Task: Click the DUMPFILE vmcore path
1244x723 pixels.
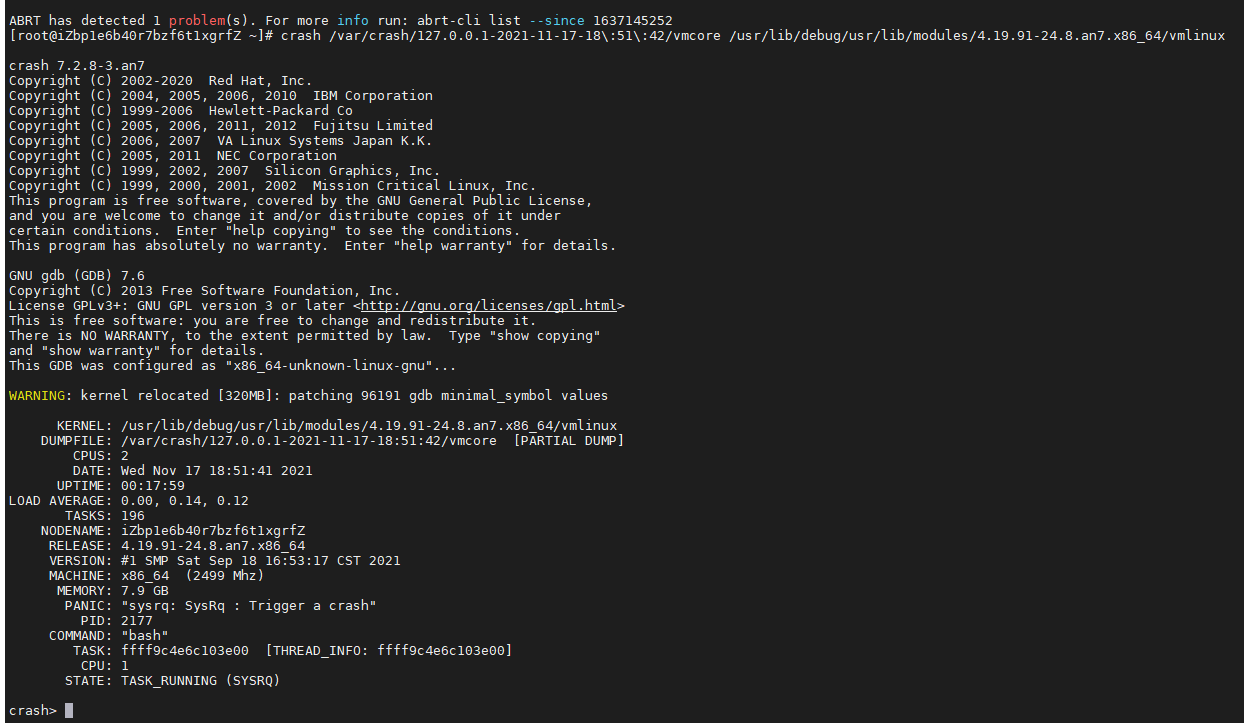Action: click(x=308, y=440)
